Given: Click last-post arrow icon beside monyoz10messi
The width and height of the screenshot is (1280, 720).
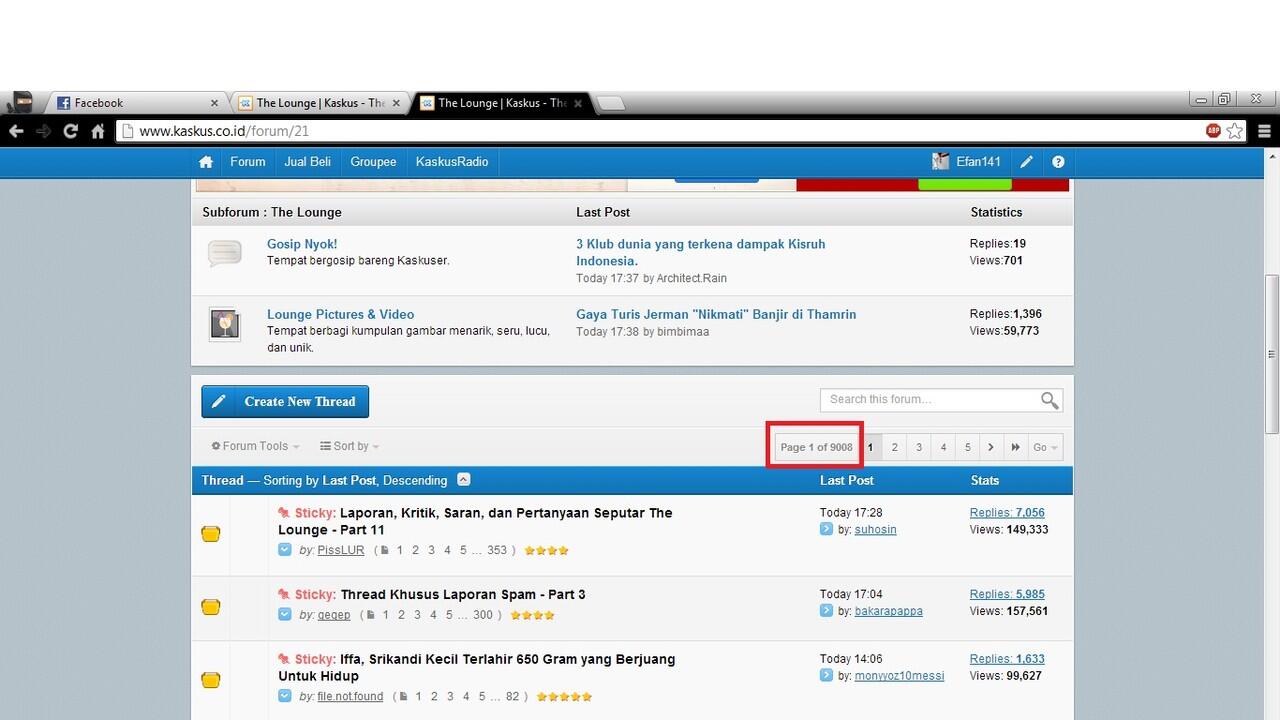Looking at the screenshot, I should 826,675.
